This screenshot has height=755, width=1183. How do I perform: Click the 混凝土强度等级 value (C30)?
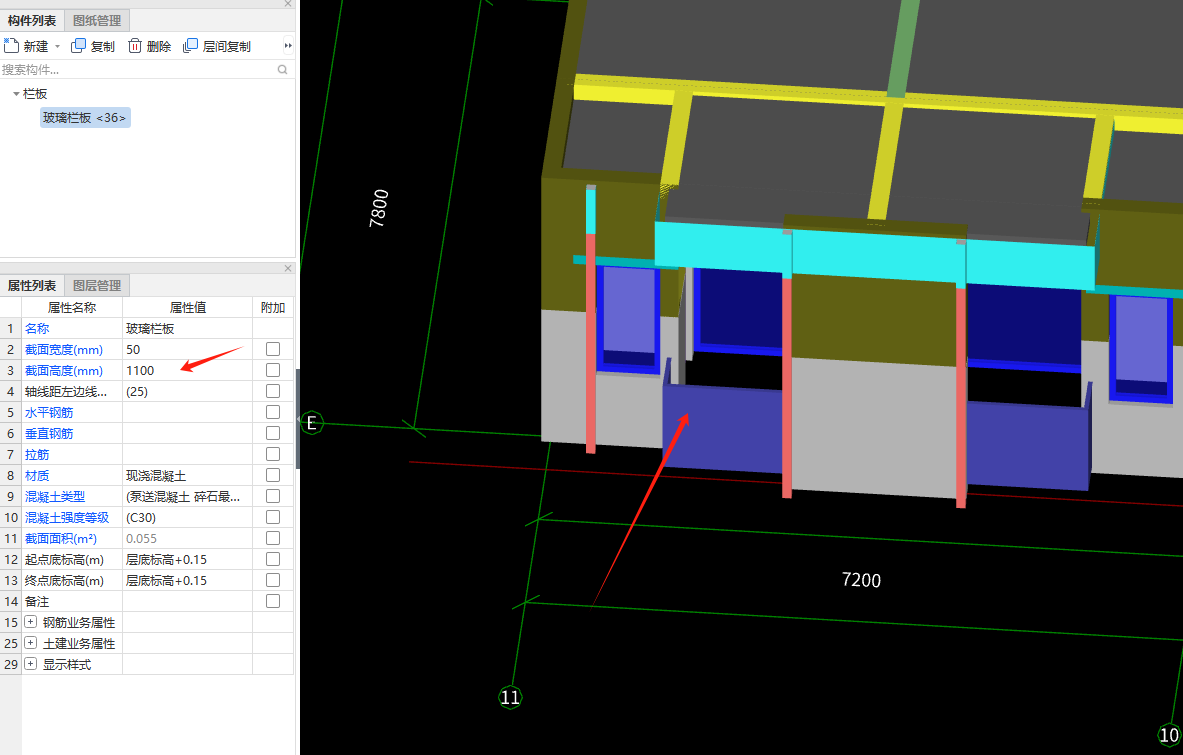[x=141, y=517]
